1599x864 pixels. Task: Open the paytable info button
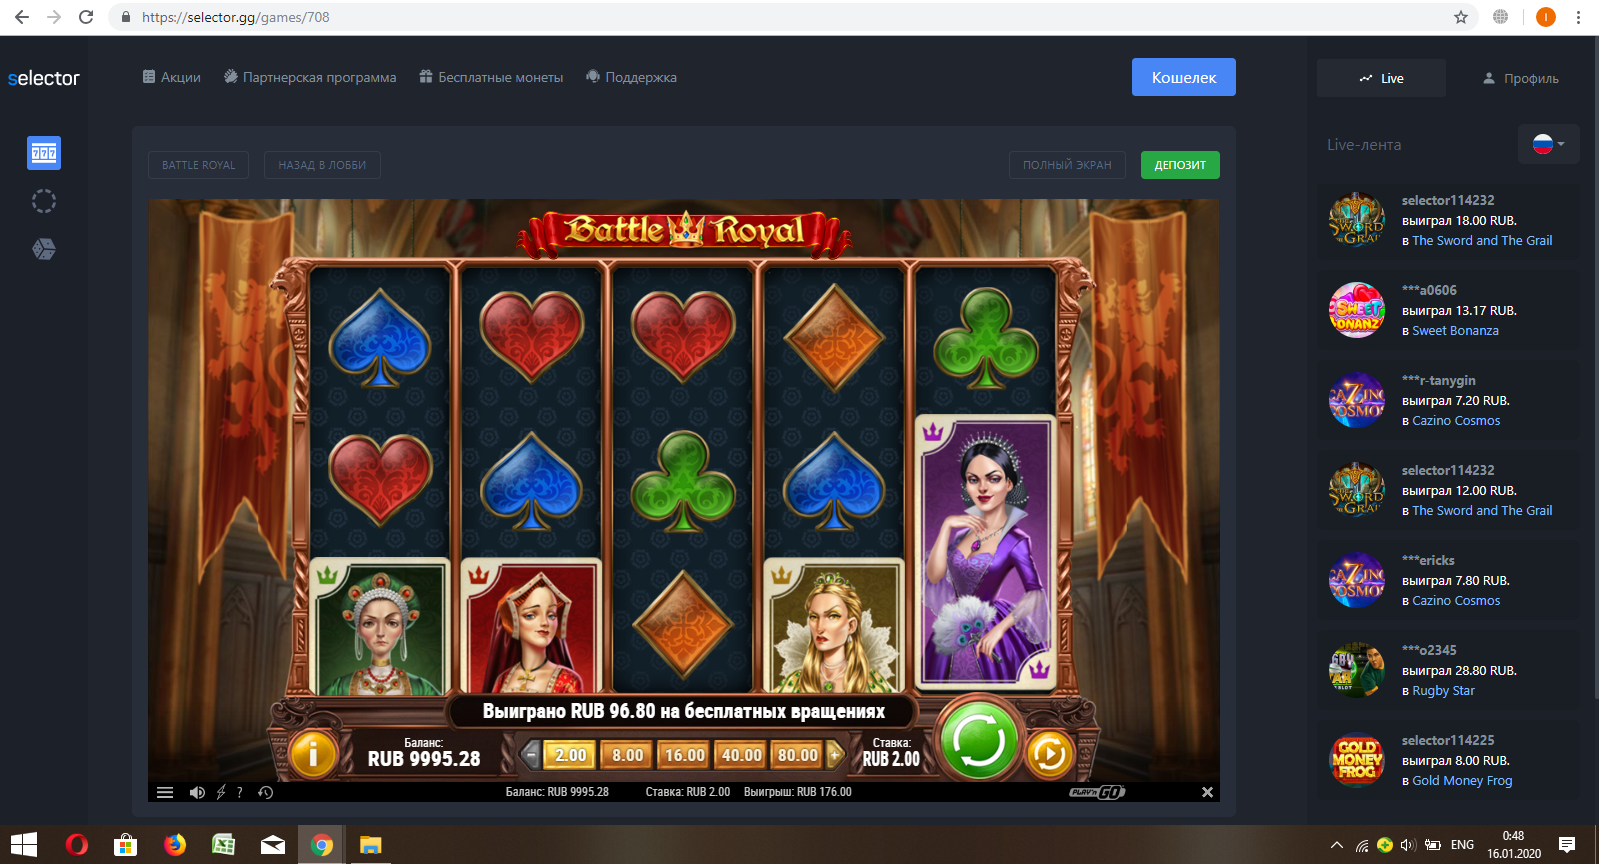312,754
